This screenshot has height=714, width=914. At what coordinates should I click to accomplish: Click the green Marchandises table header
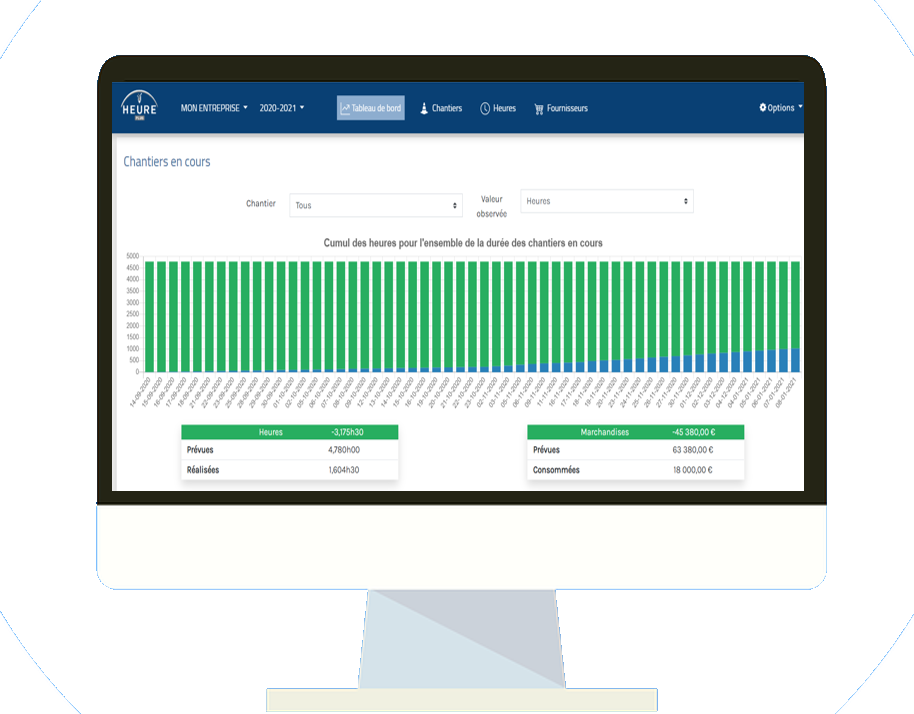(635, 432)
